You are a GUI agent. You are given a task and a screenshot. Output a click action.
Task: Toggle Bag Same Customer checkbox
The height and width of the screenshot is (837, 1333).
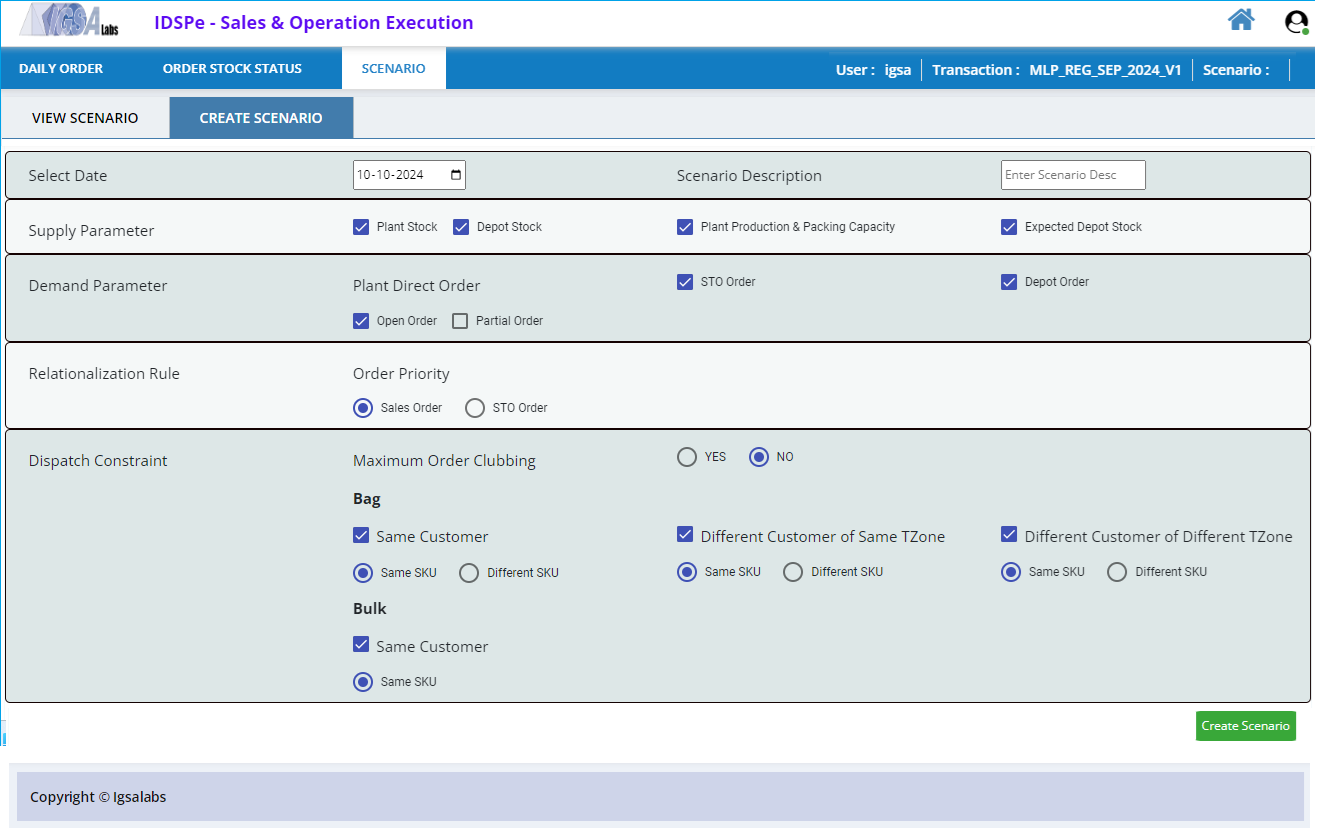(x=361, y=536)
